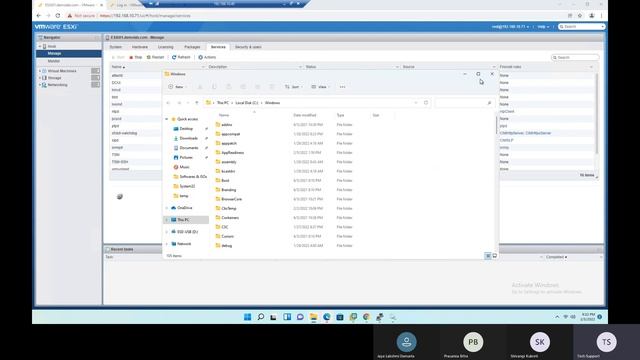Screen dimensions: 640x360
Task: Open the View menu in File Explorer
Action: click(320, 87)
